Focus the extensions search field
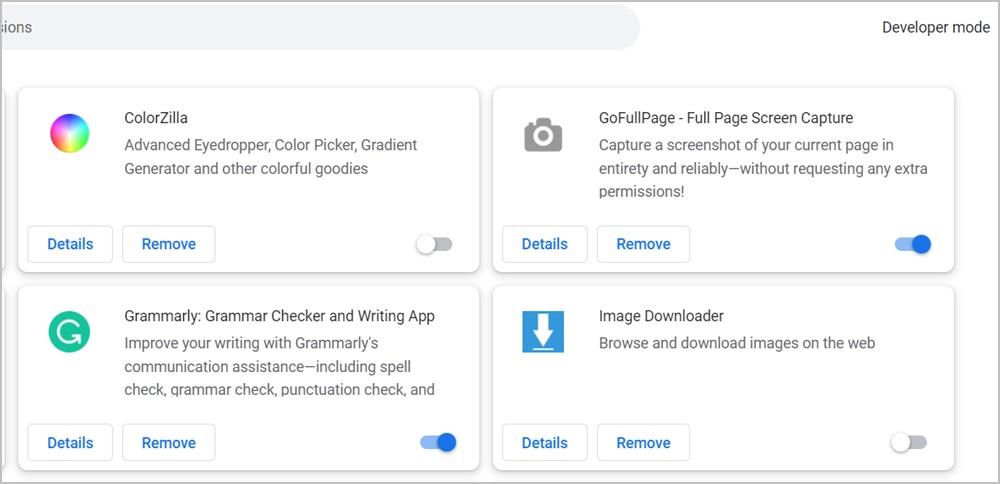Viewport: 1000px width, 484px height. (x=320, y=27)
